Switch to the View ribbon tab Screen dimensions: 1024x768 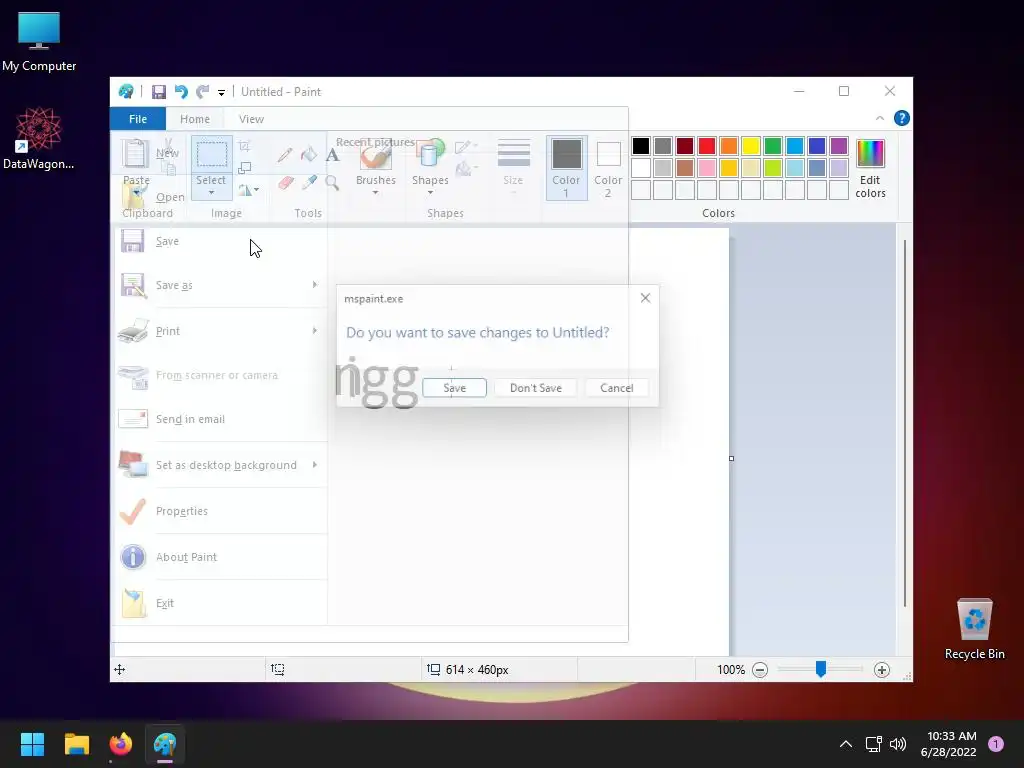point(251,119)
